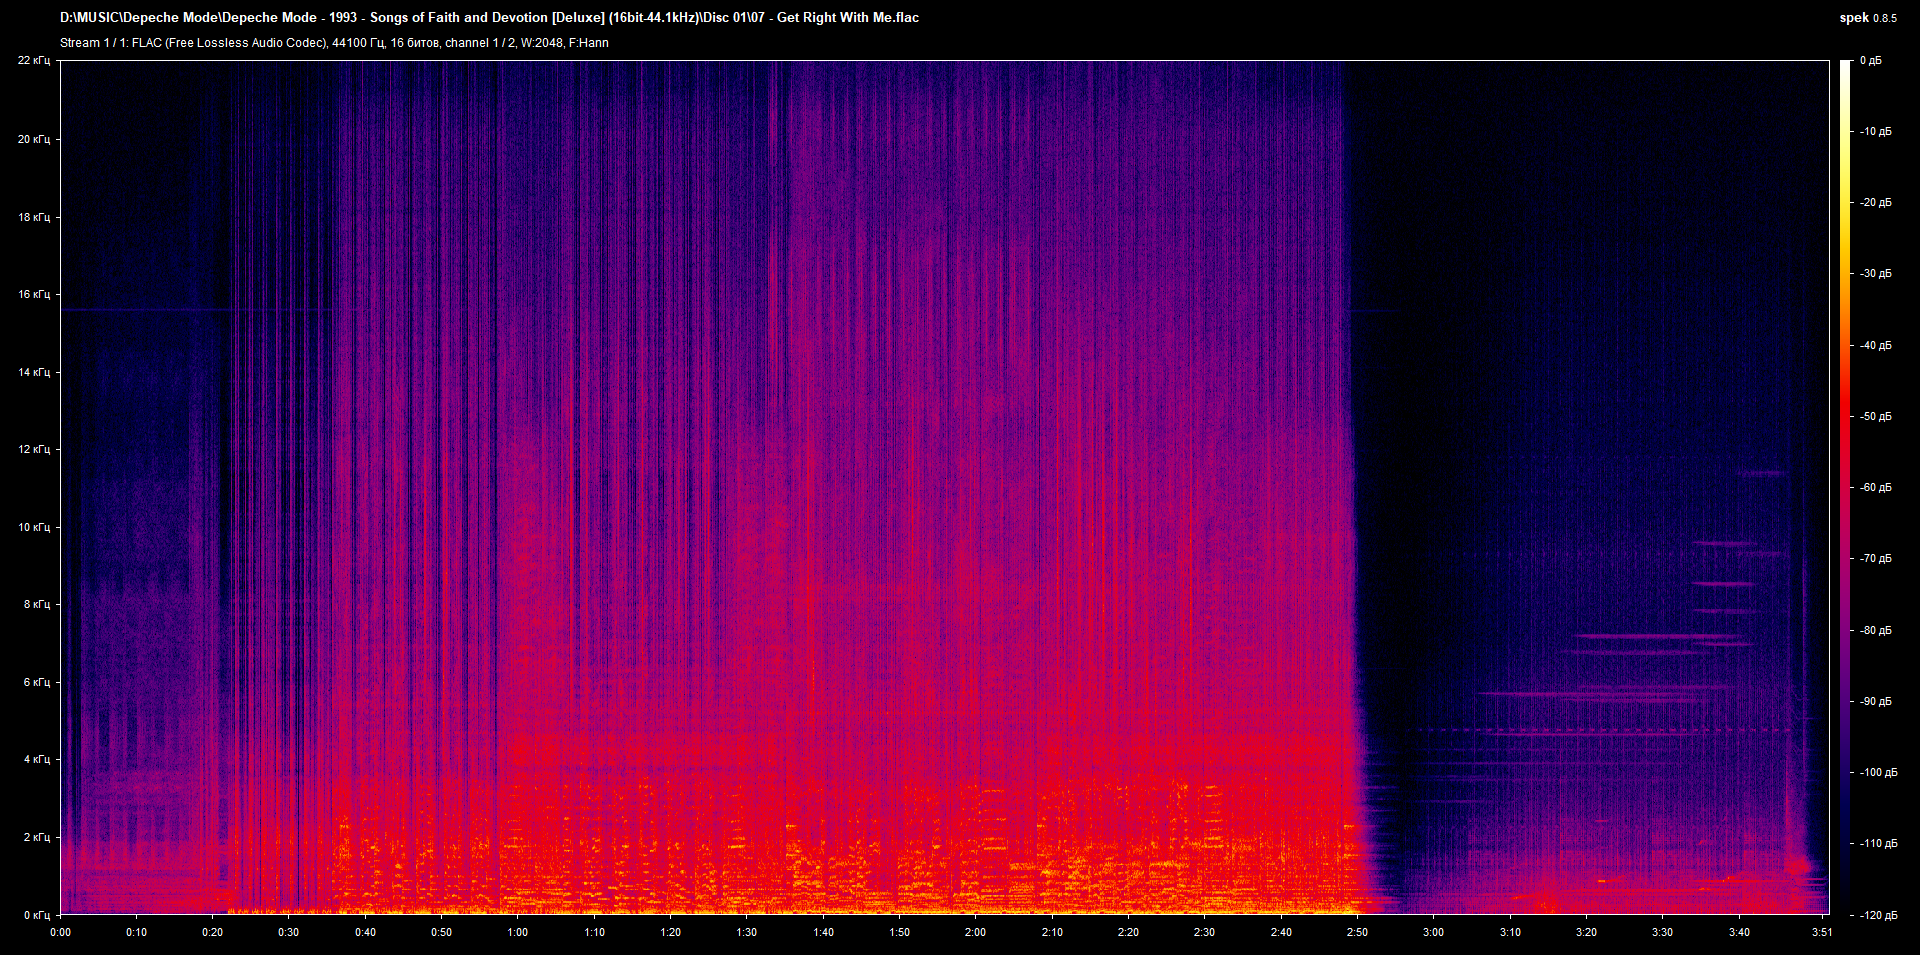
Task: Click the -20 дБ scale label
Action: [x=1876, y=203]
